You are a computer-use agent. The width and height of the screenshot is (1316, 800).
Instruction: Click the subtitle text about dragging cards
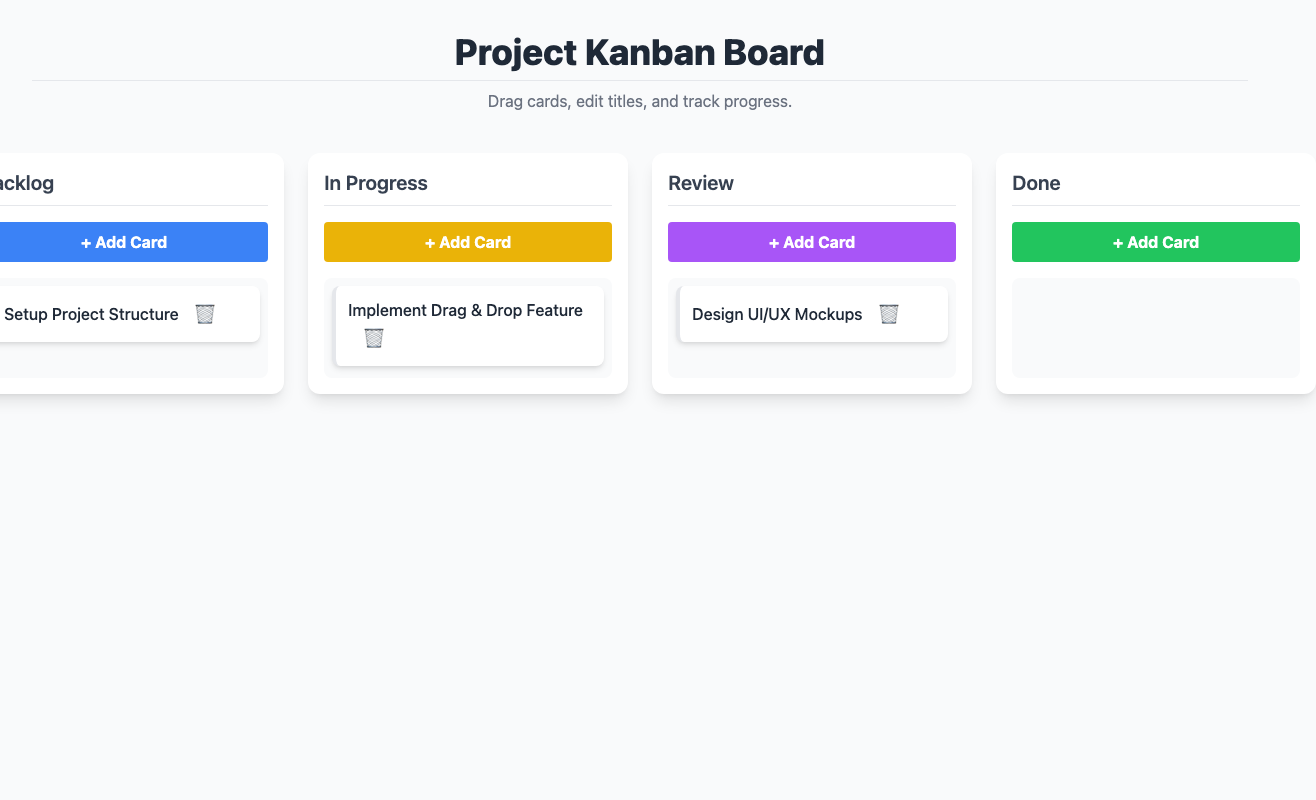640,101
